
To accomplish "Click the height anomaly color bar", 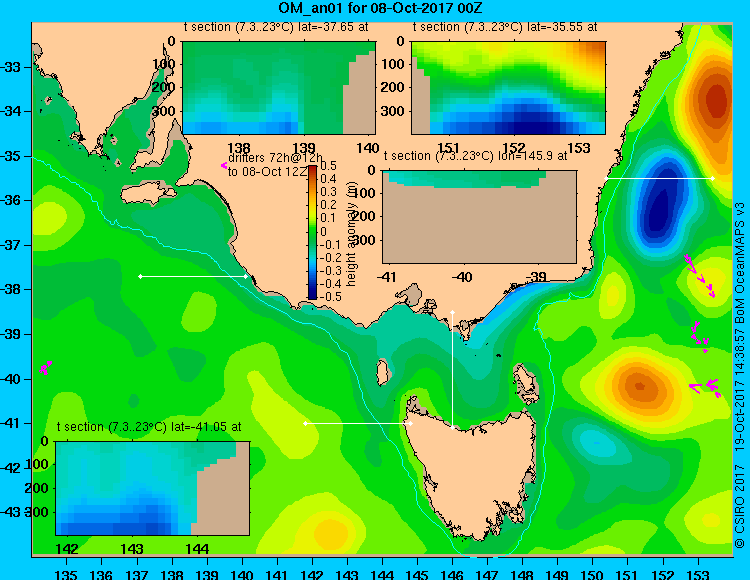I will pos(312,232).
